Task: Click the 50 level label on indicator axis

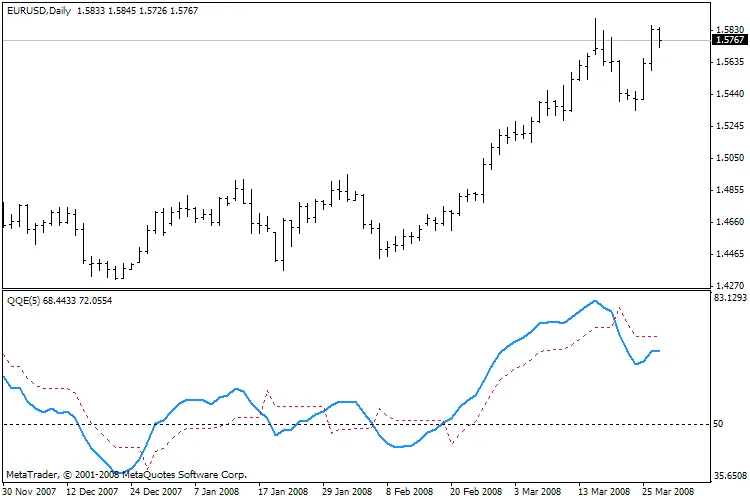Action: [x=717, y=424]
